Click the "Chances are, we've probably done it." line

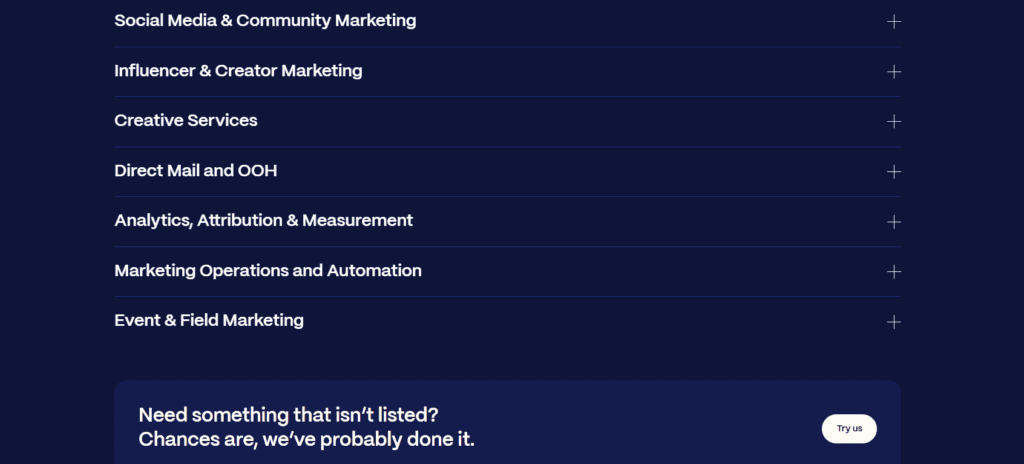(306, 439)
